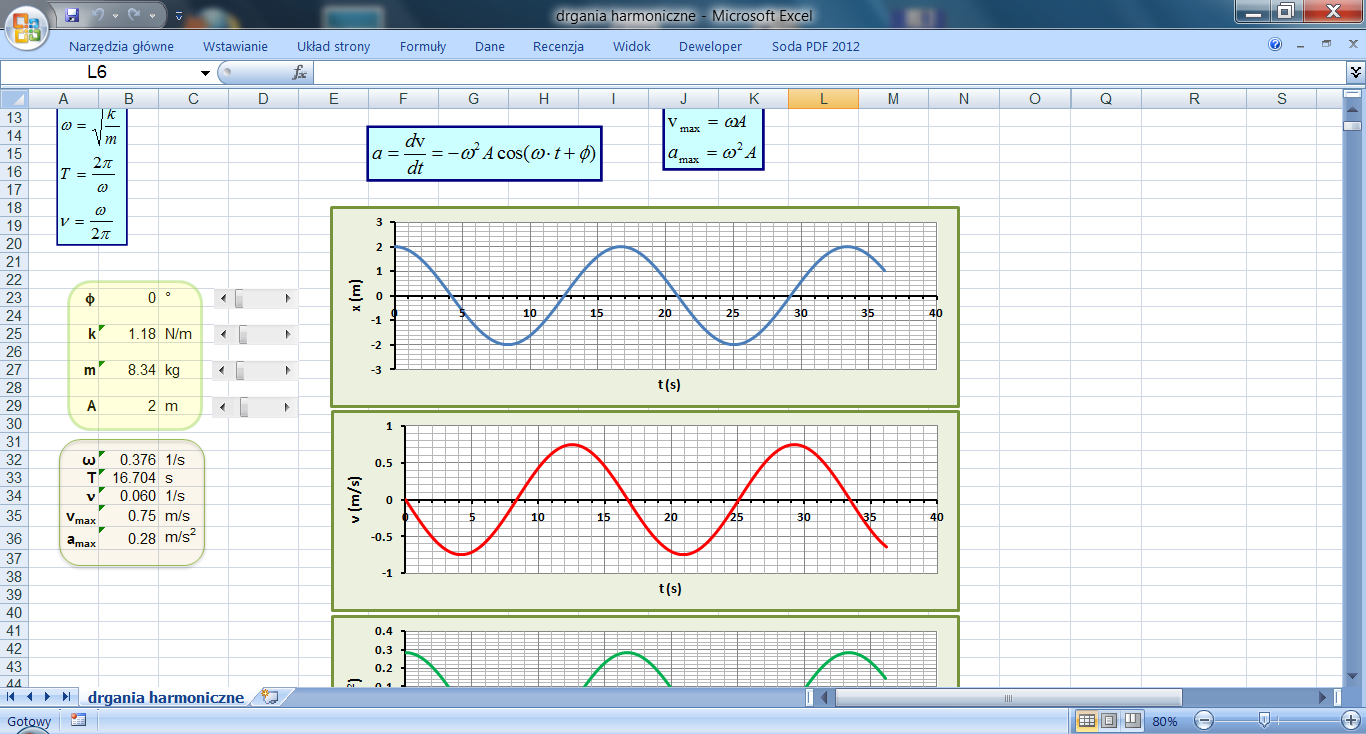Switch to the Dane tab
1366x734 pixels.
click(490, 46)
